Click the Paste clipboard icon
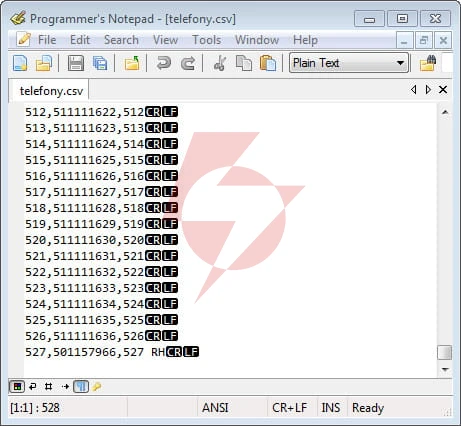 (x=268, y=63)
